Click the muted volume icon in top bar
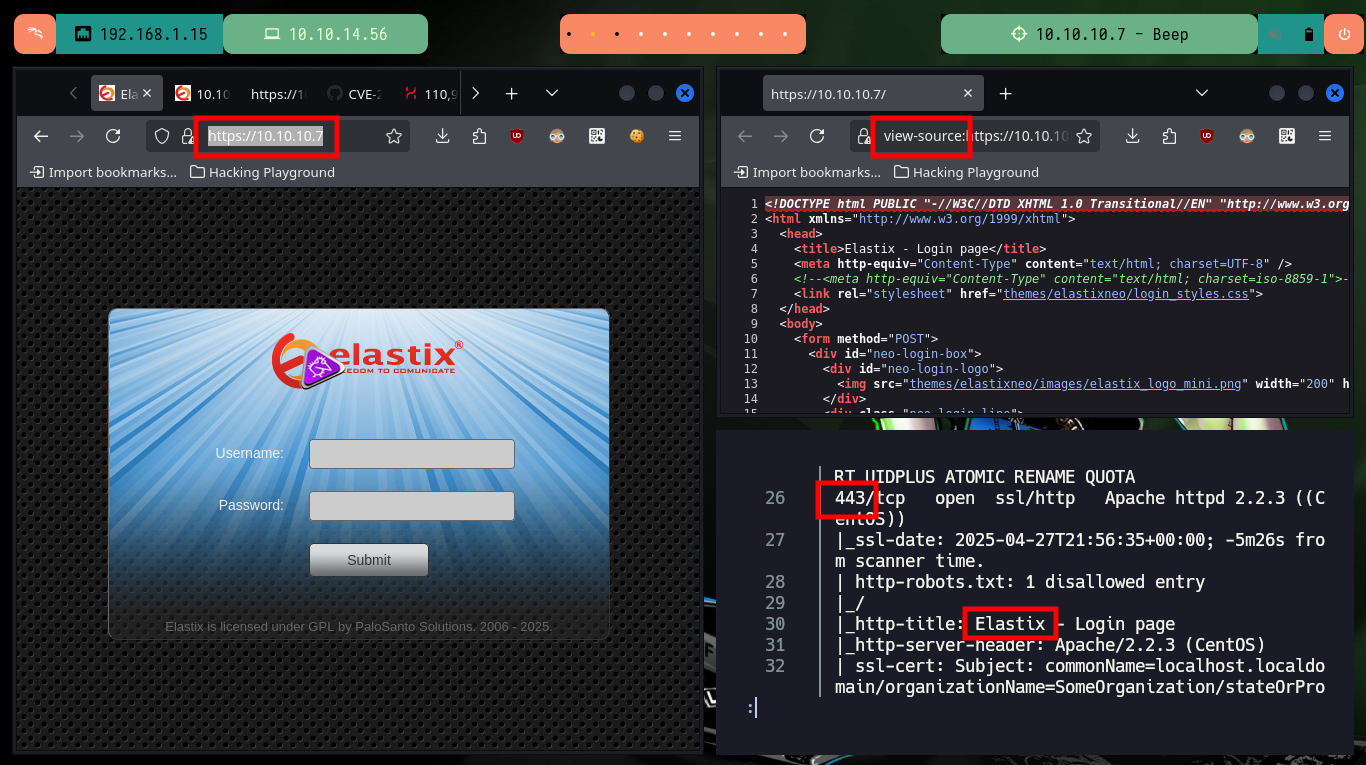This screenshot has height=765, width=1366. point(1276,34)
